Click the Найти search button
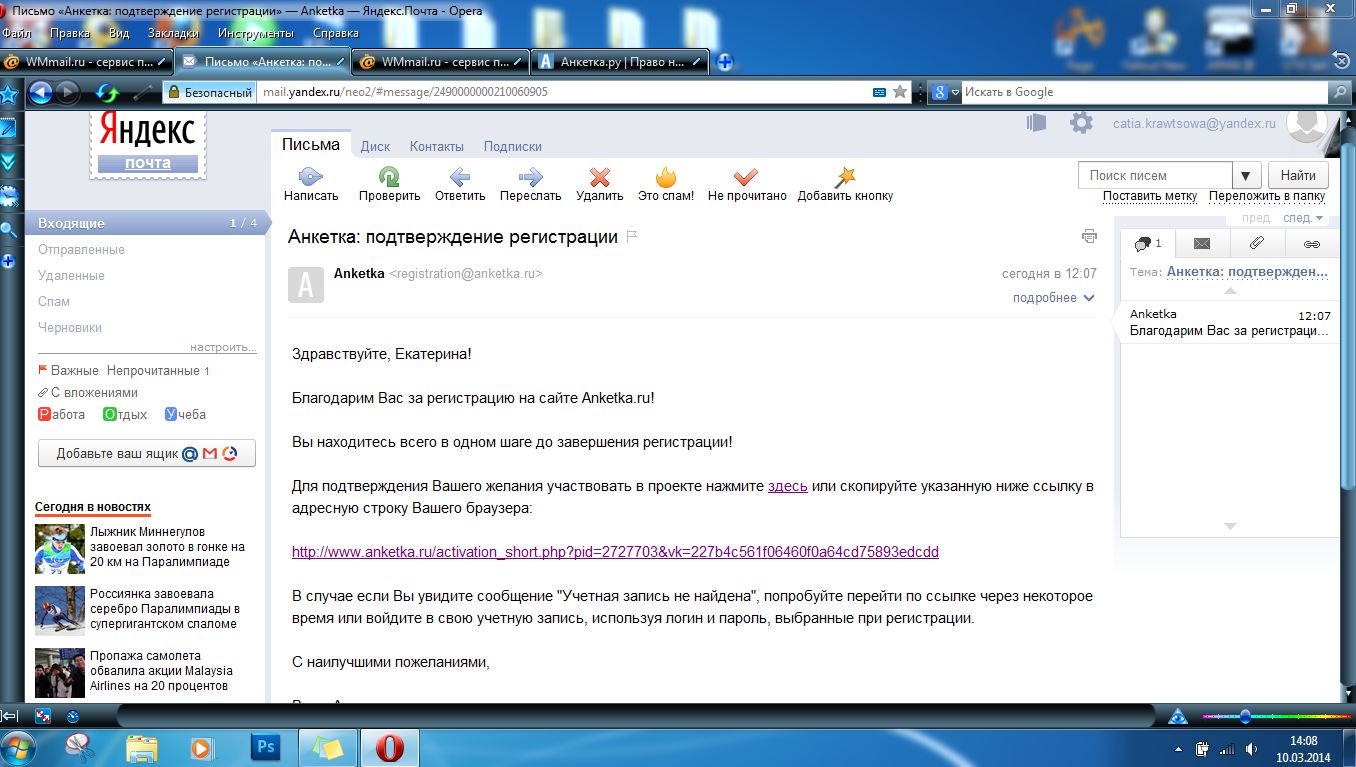Viewport: 1356px width, 767px height. [x=1298, y=176]
